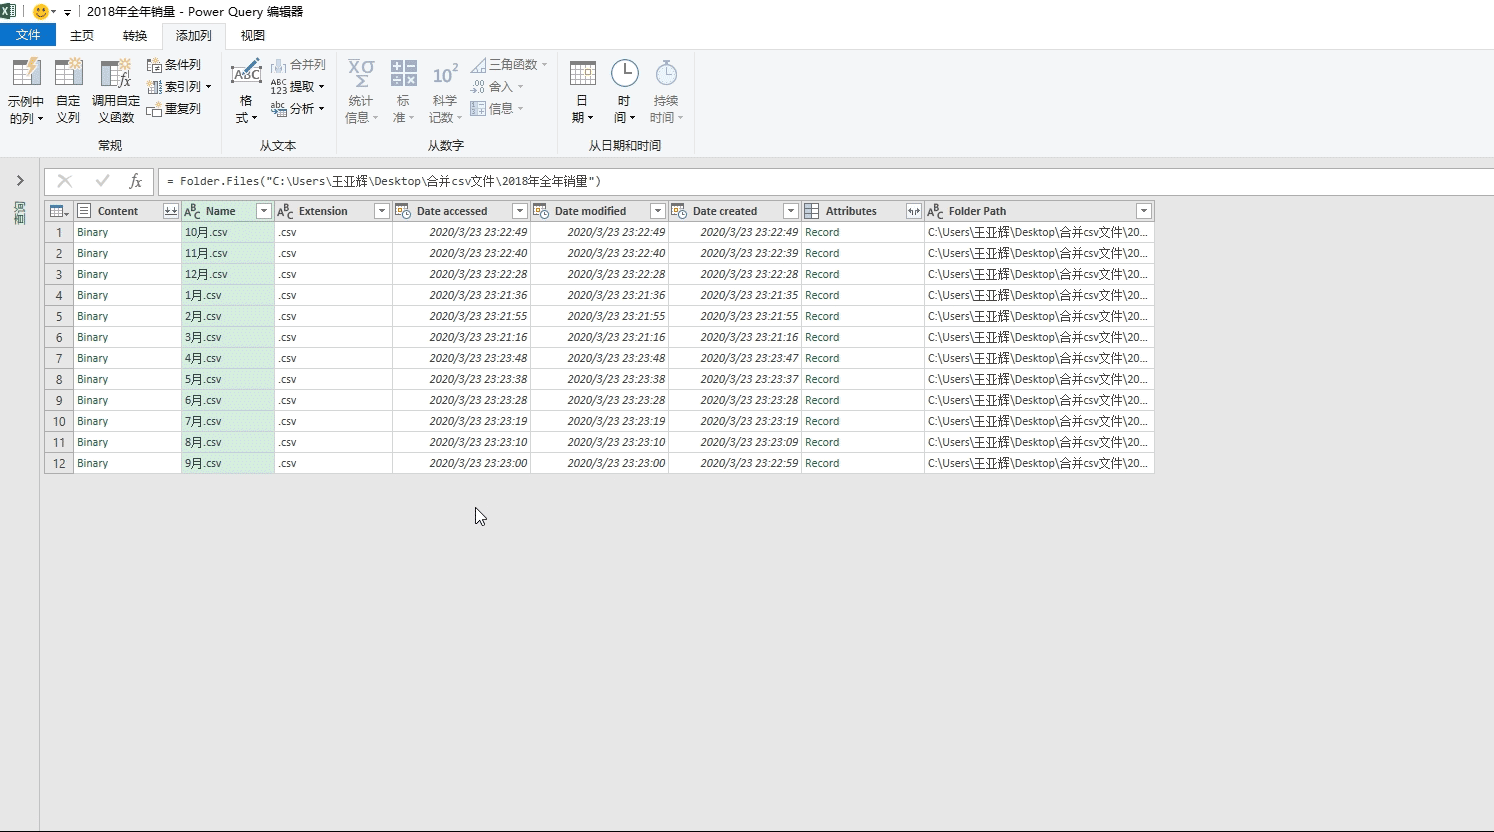Open the 索引列 dropdown arrow
Viewport: 1494px width, 832px height.
click(208, 87)
